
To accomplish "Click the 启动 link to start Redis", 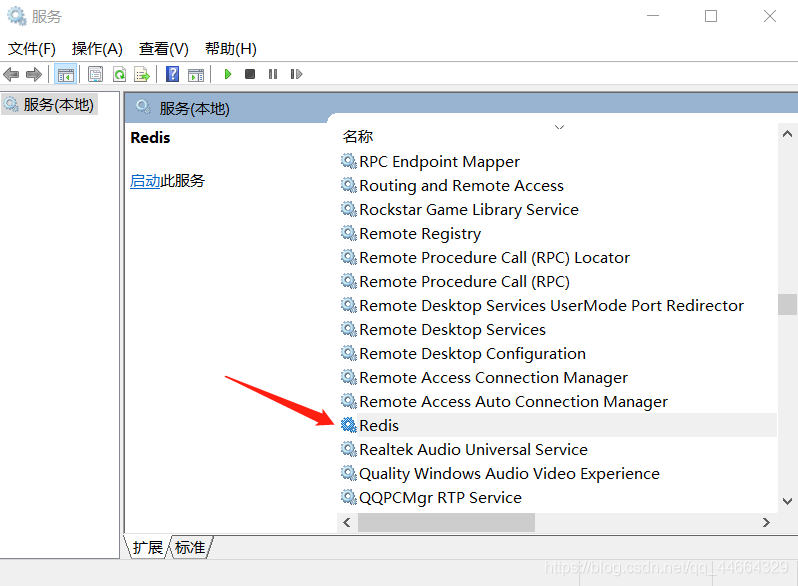I will (145, 181).
